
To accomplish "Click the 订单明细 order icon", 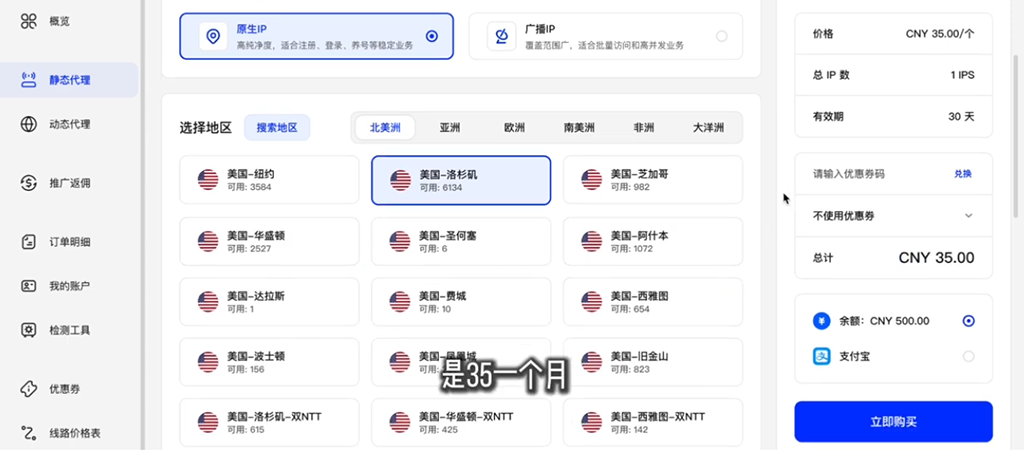I will click(x=29, y=242).
